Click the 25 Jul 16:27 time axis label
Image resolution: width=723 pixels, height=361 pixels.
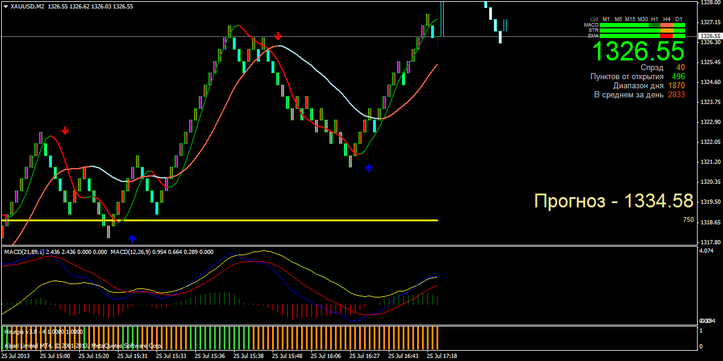365,356
